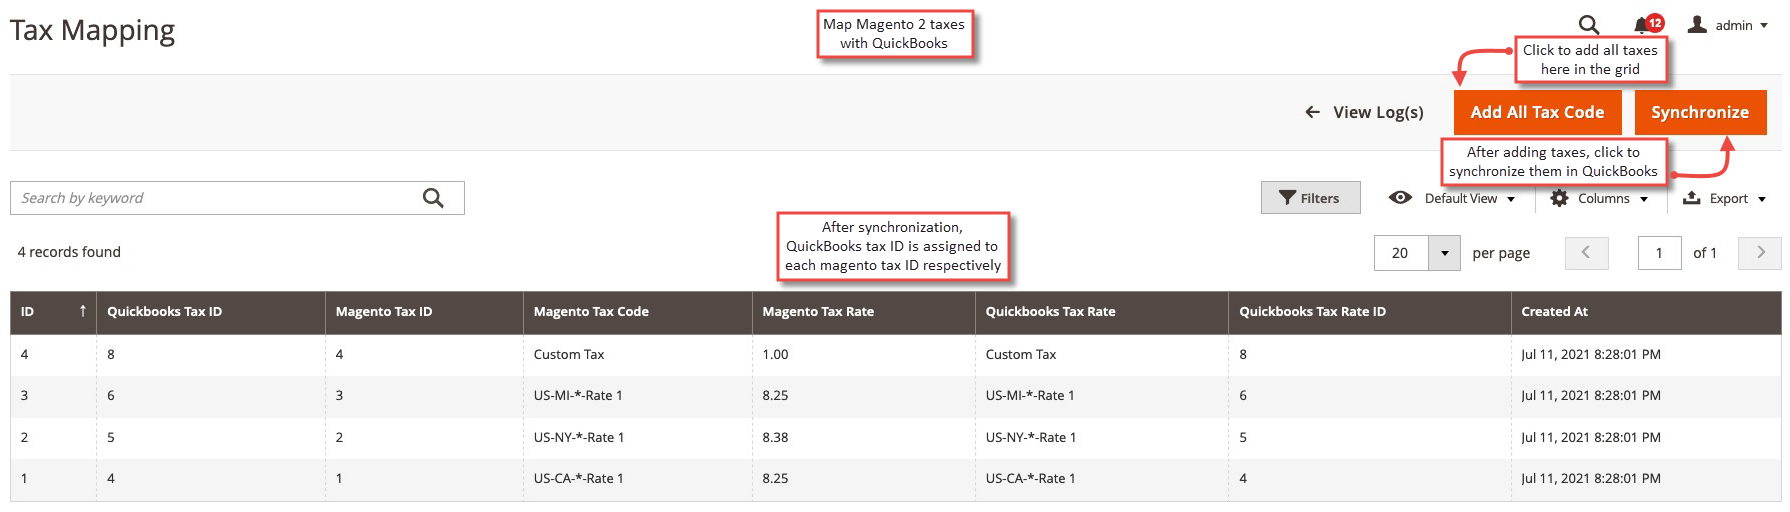
Task: Click the Tax Mapping page title
Action: point(92,31)
